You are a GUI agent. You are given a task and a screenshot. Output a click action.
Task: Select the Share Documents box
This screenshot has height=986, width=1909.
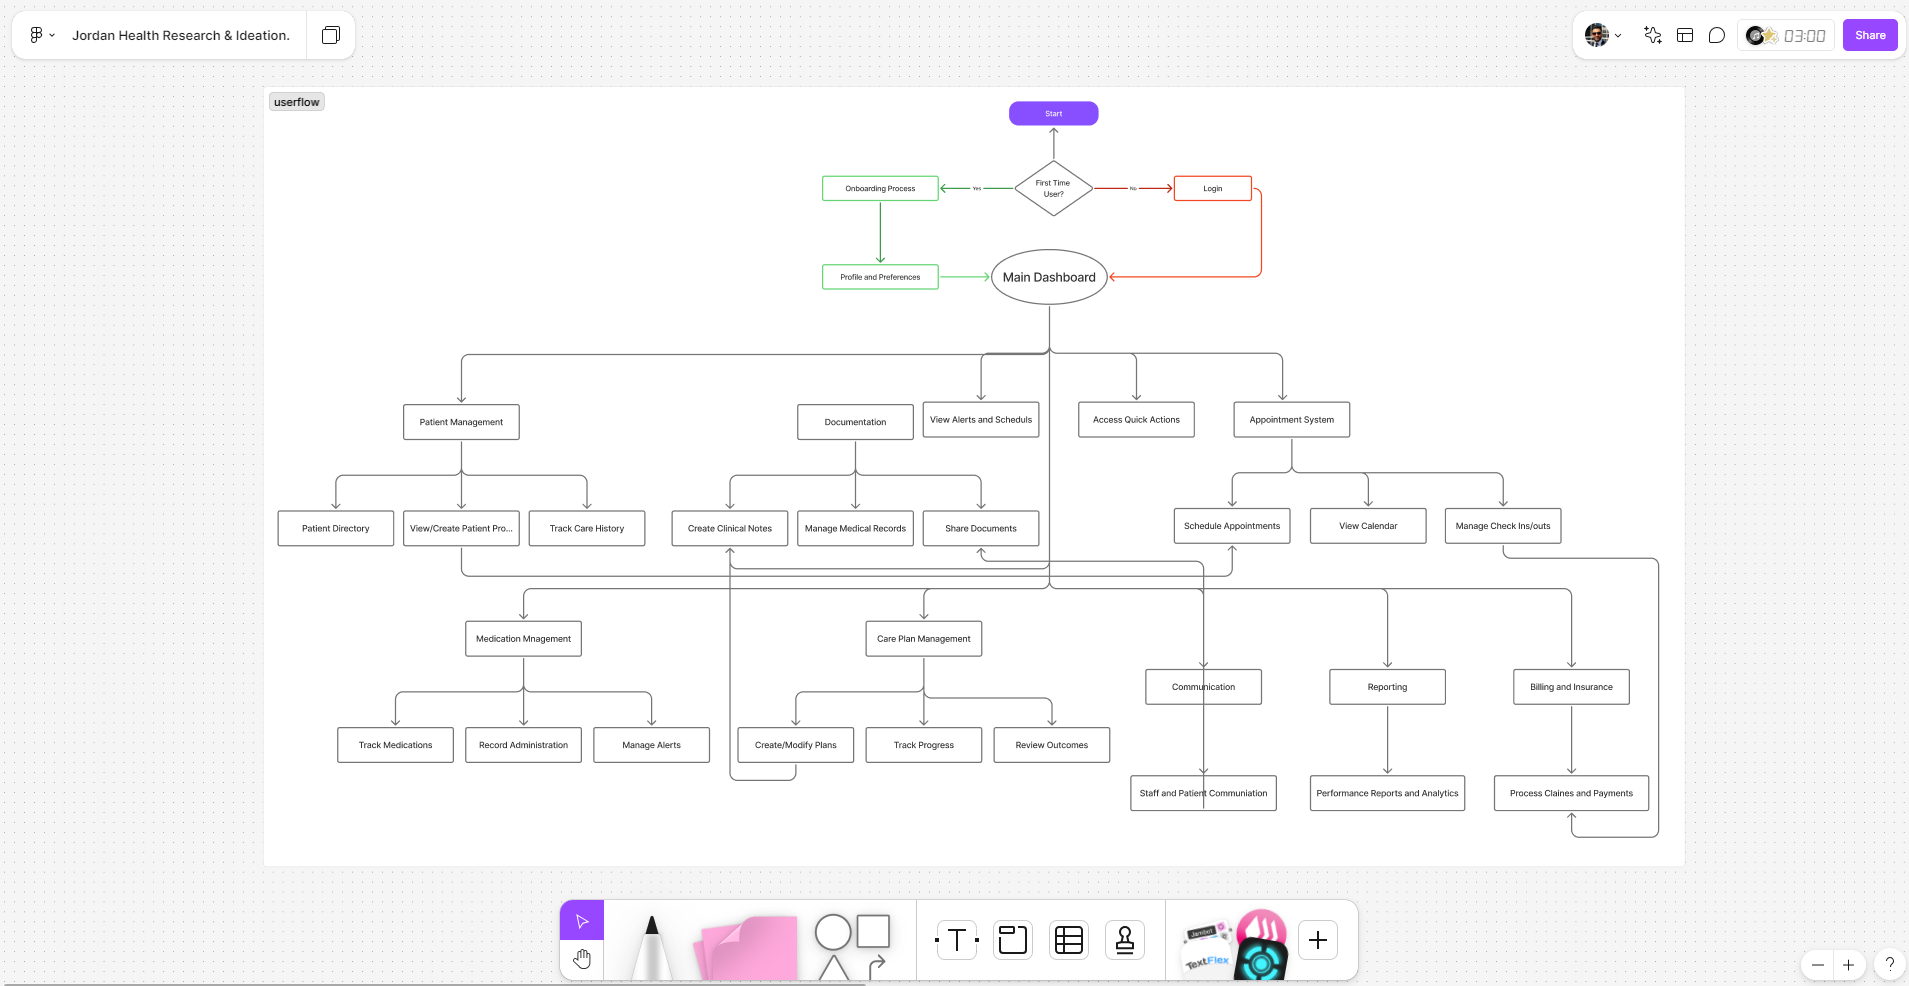coord(981,528)
